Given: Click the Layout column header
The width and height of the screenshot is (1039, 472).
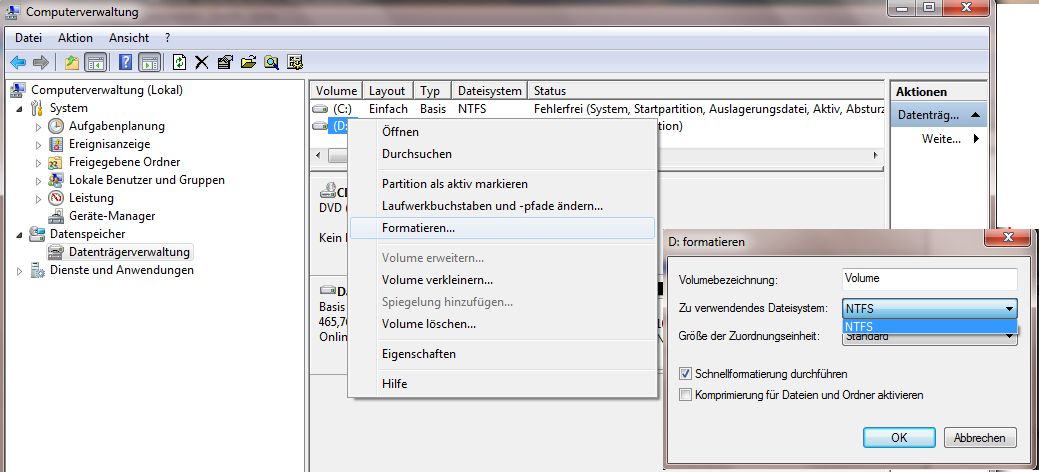Looking at the screenshot, I should 388,90.
